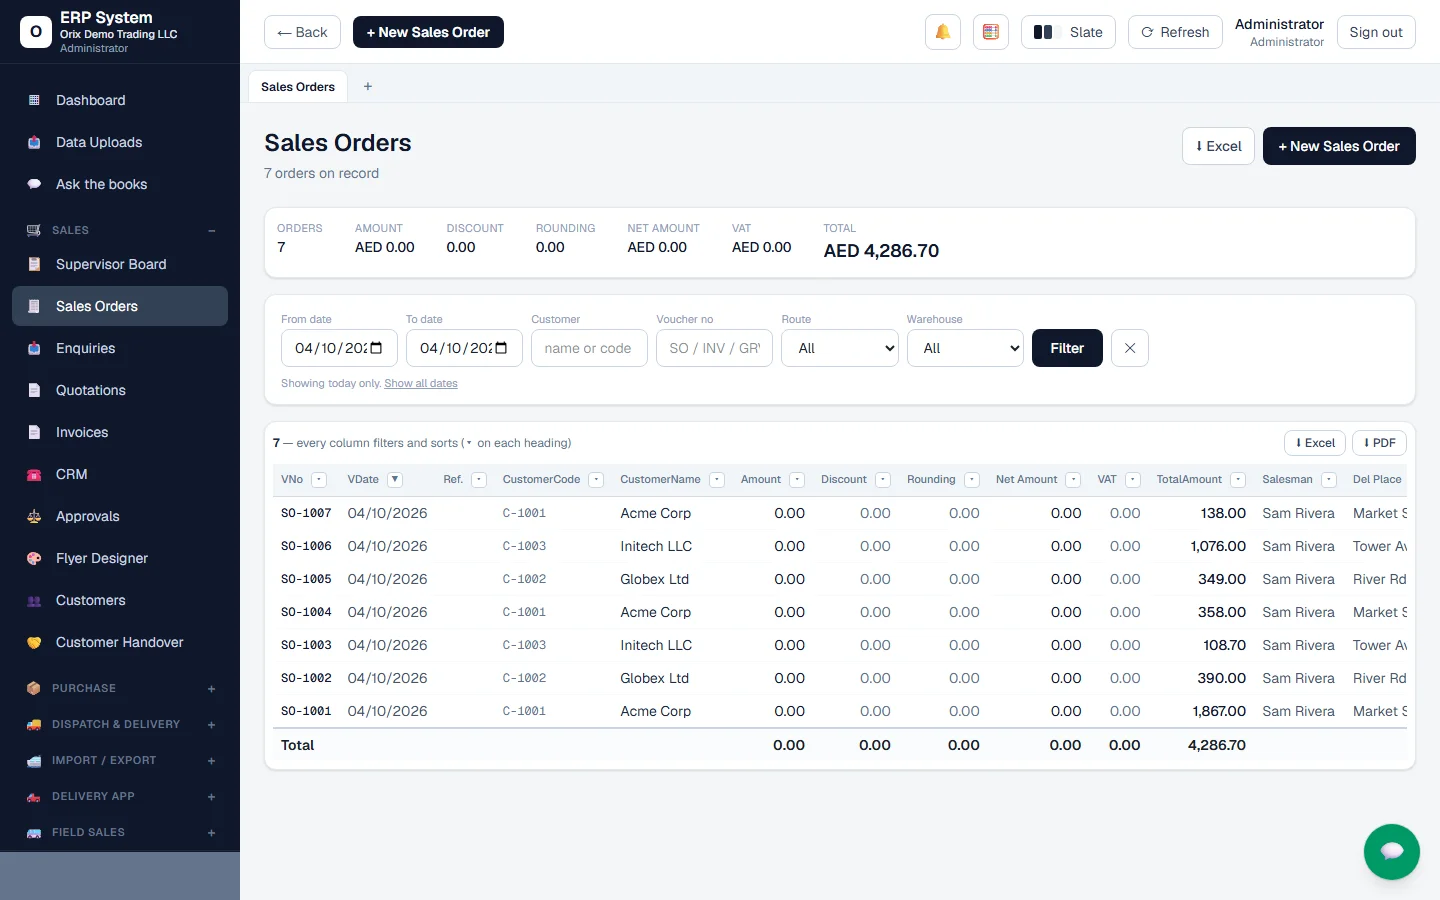The height and width of the screenshot is (900, 1440).
Task: Add a new tab with the plus icon
Action: coord(368,87)
